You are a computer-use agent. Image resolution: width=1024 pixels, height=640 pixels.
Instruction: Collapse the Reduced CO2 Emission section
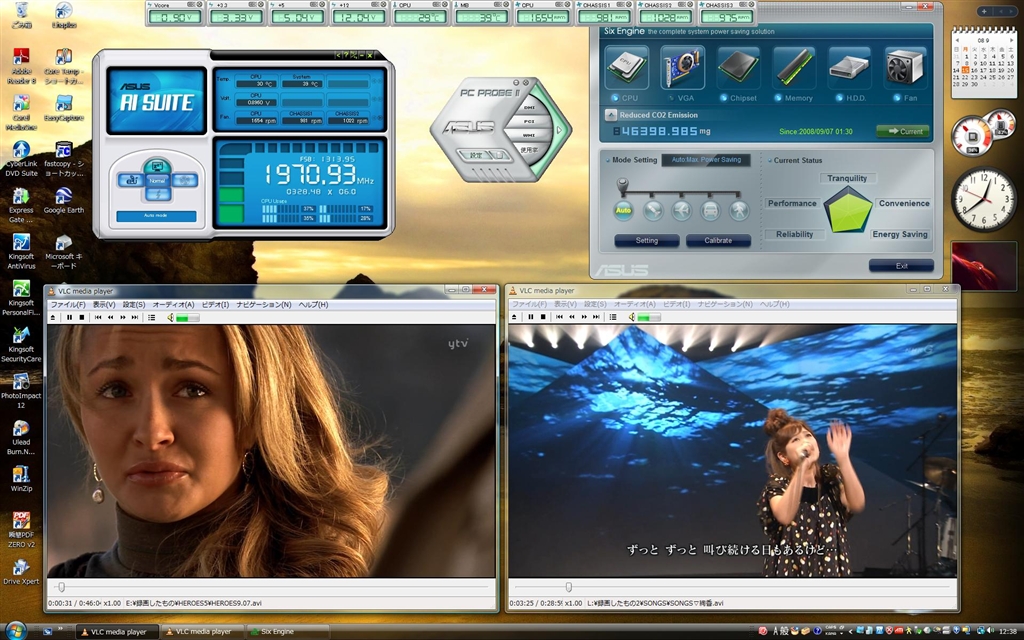click(x=611, y=115)
